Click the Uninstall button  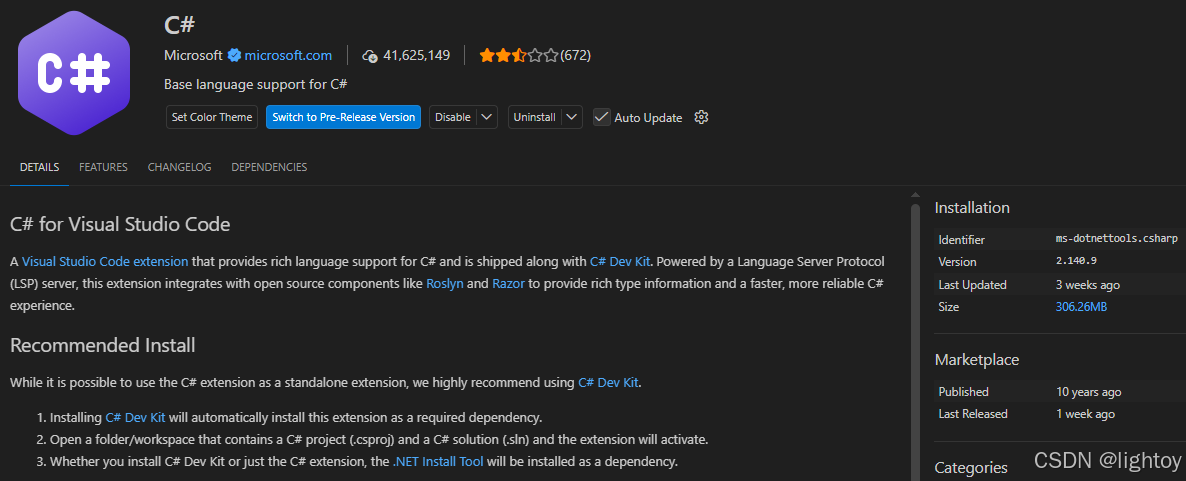(535, 117)
